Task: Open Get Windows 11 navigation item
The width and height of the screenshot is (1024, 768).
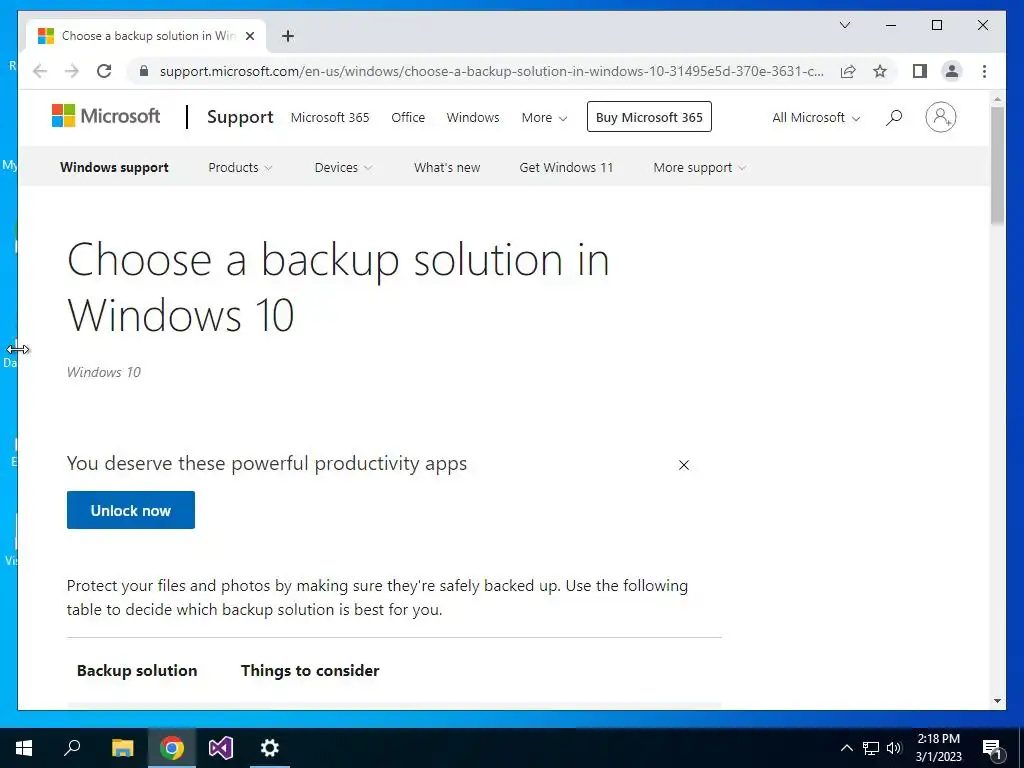Action: 566,168
